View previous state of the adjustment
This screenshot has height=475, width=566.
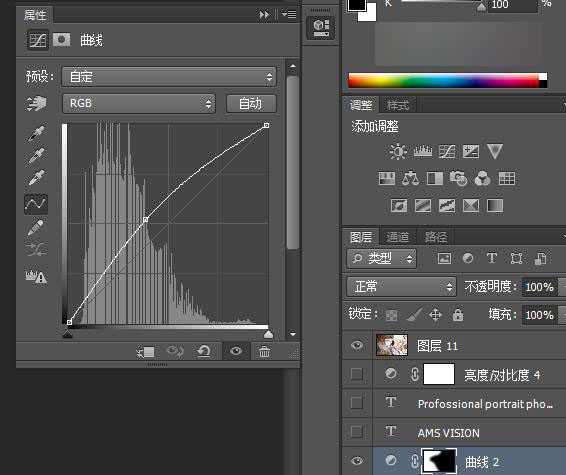pos(175,351)
